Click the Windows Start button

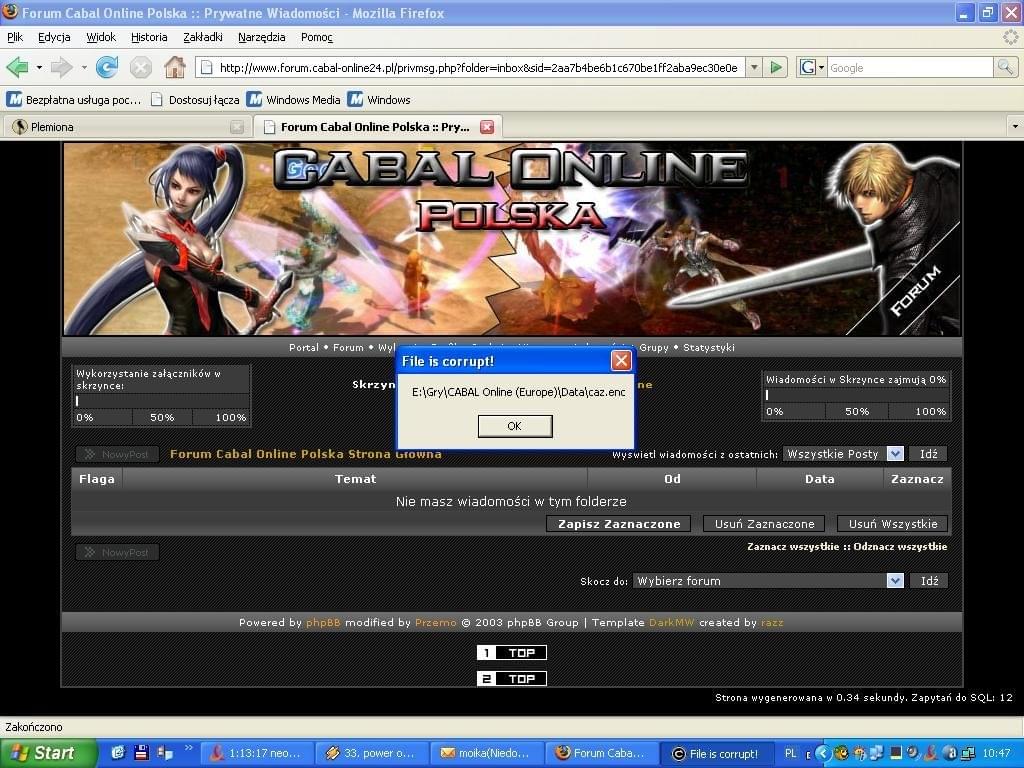click(48, 753)
